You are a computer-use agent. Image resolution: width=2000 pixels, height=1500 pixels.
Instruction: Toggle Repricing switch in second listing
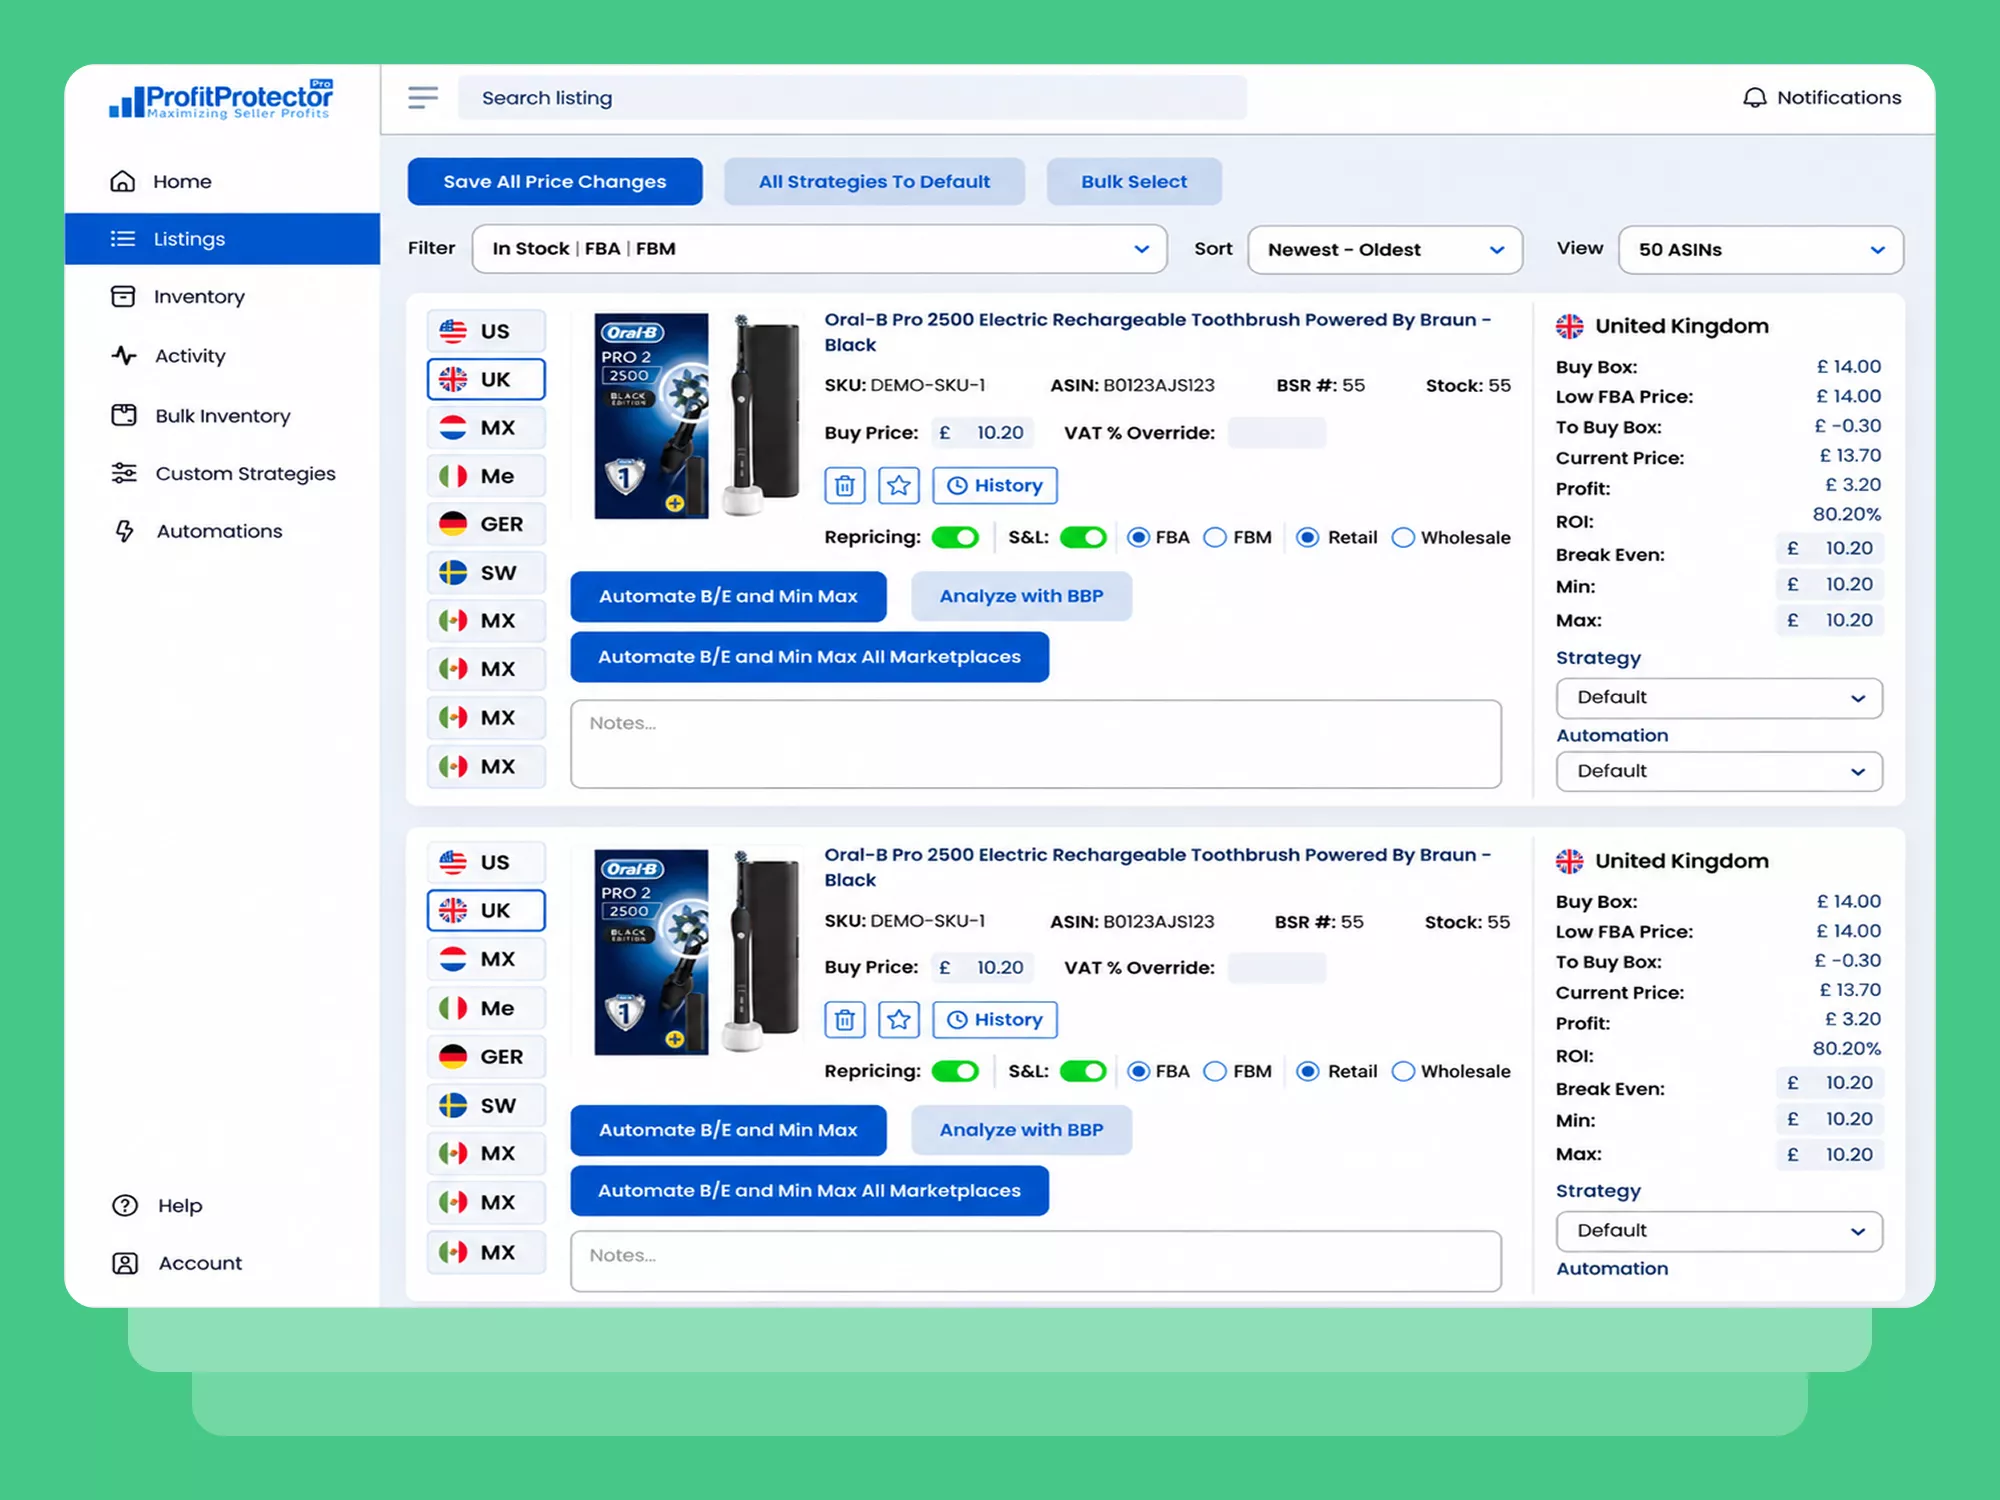click(955, 1071)
